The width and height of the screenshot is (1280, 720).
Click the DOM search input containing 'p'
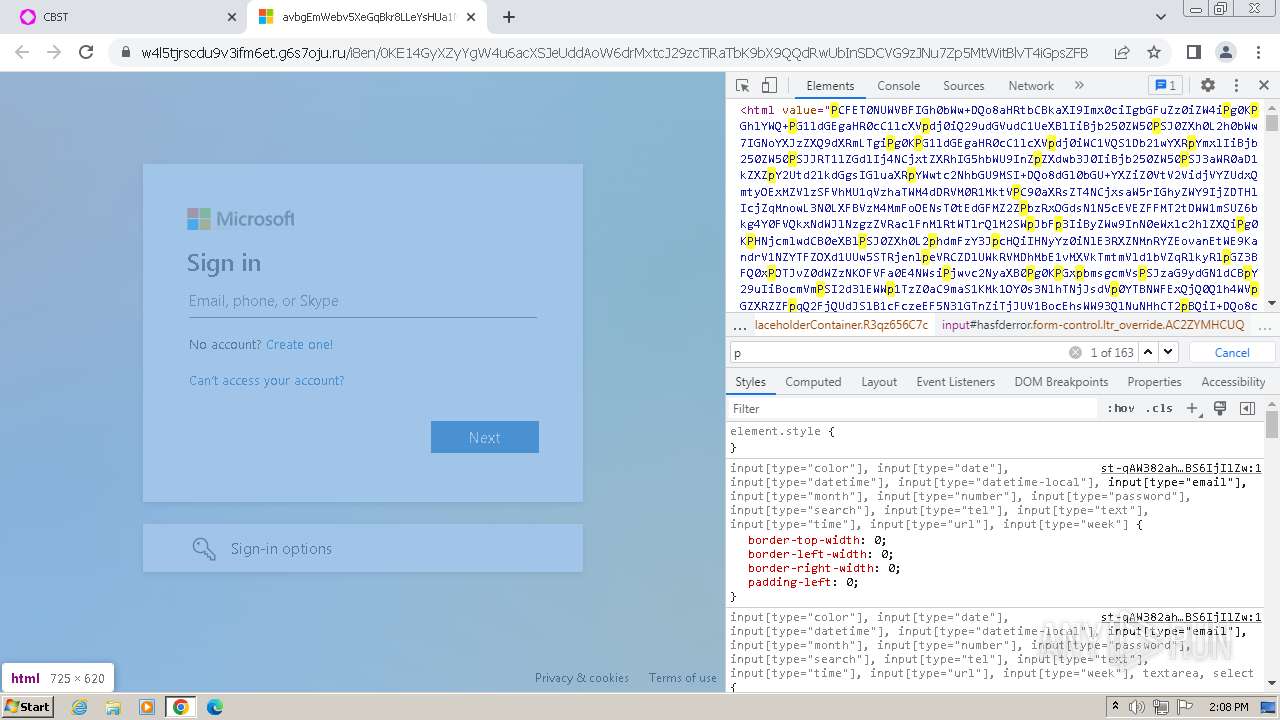coord(900,353)
